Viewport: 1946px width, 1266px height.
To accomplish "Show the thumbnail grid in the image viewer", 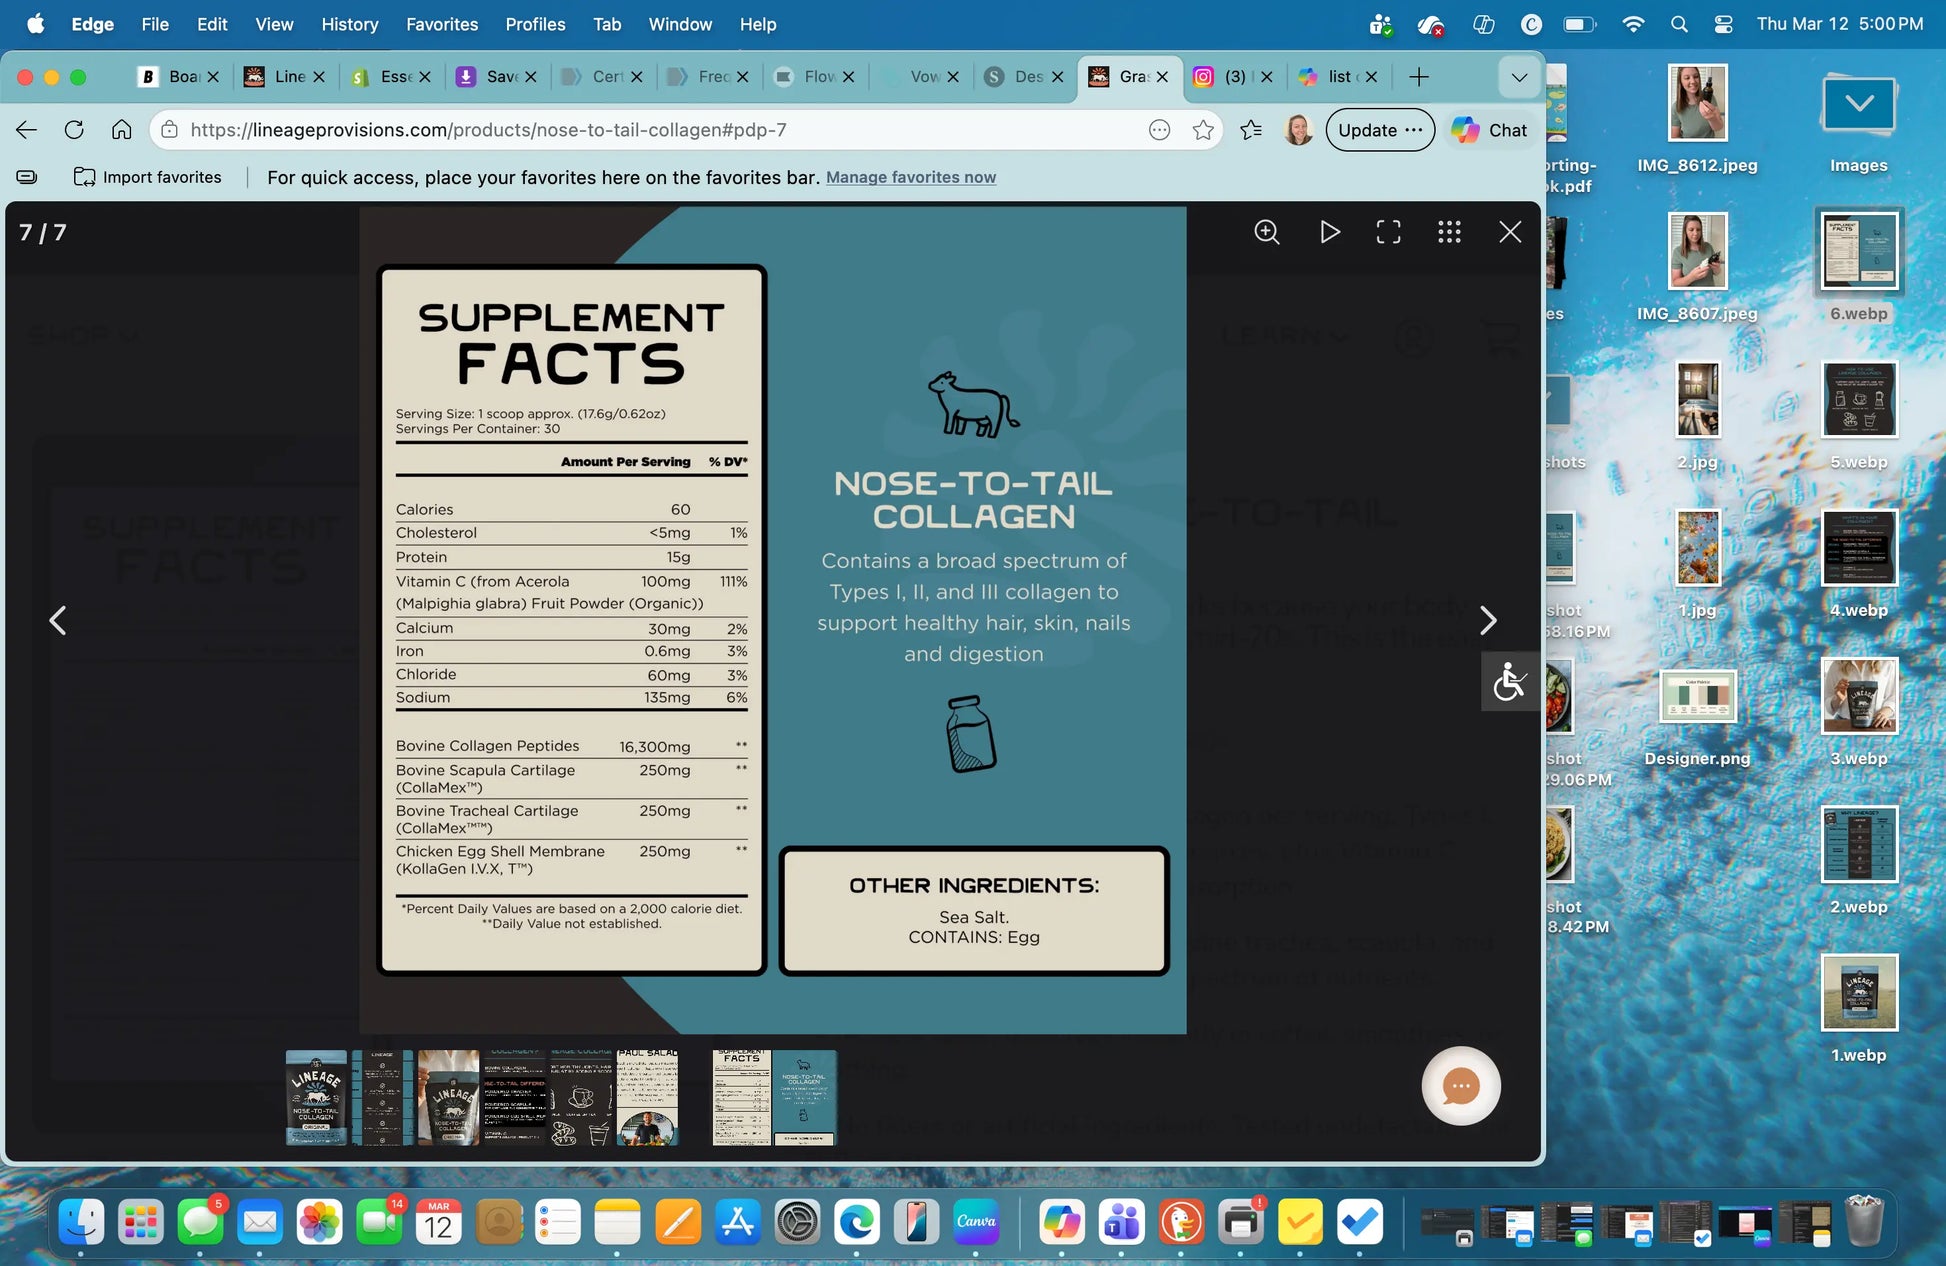I will [x=1450, y=232].
